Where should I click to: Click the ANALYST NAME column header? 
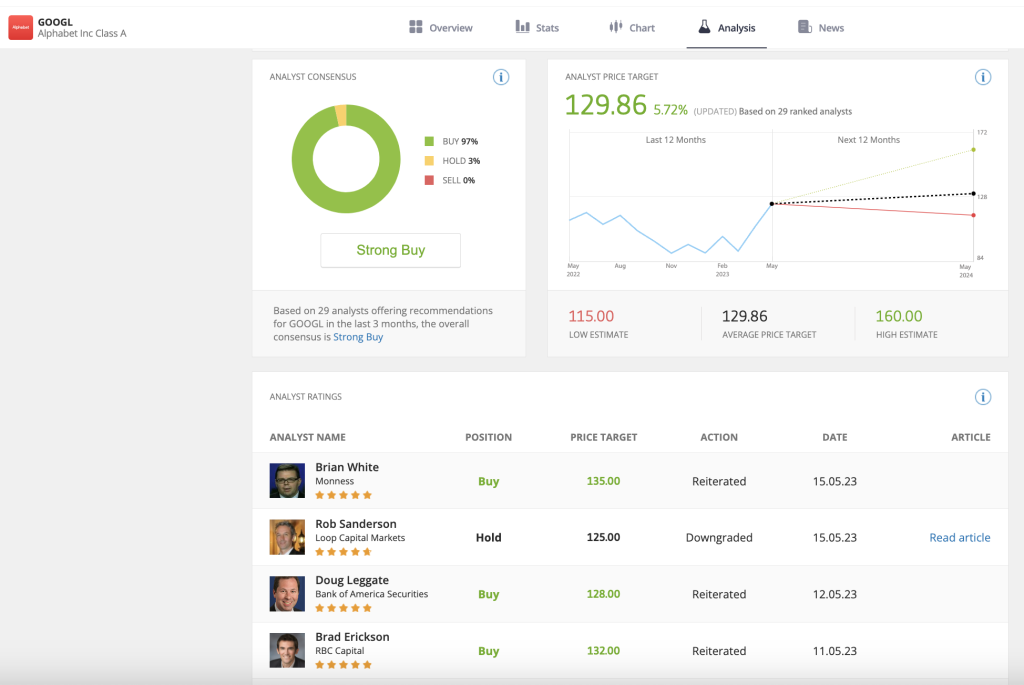point(308,437)
